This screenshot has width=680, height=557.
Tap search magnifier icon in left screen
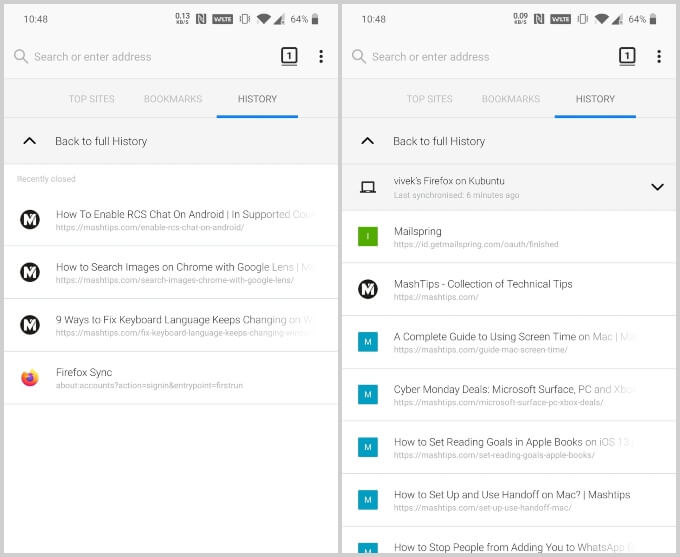(x=21, y=56)
